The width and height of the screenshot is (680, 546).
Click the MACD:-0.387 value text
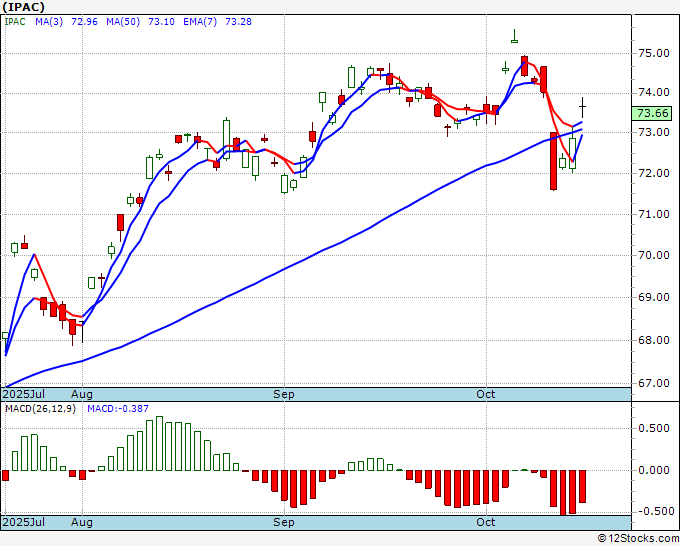(118, 409)
